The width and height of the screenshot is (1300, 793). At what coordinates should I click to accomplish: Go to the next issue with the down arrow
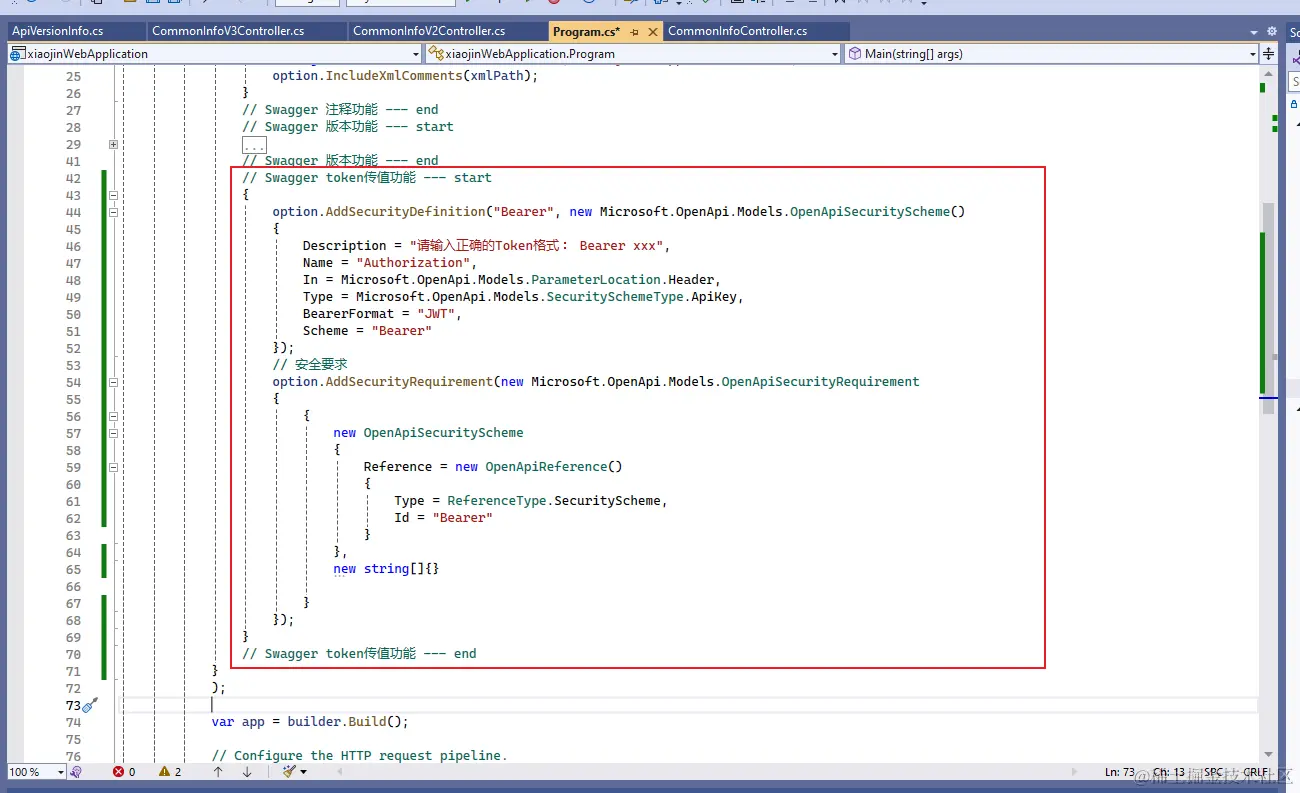tap(247, 772)
